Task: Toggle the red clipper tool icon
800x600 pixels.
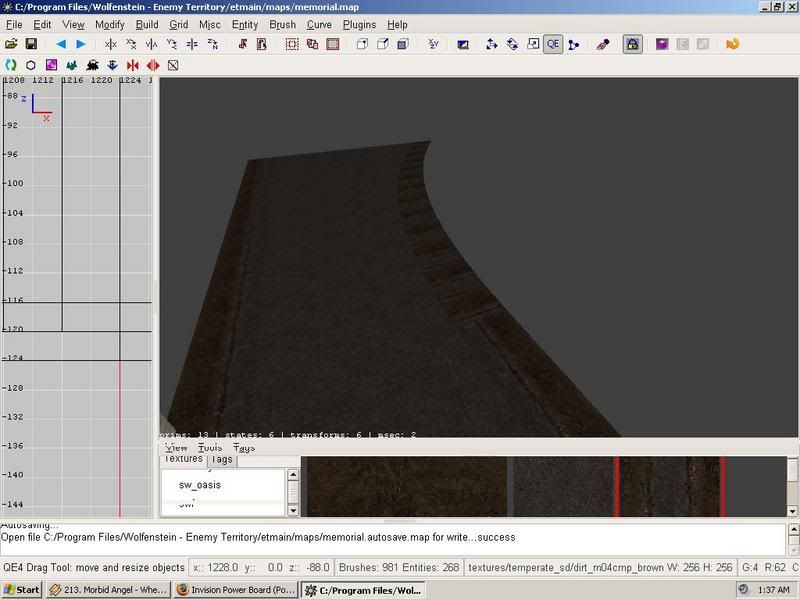Action: click(602, 44)
